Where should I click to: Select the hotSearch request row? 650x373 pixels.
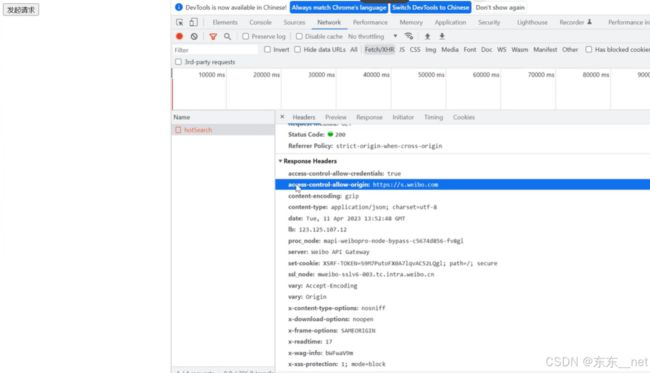(223, 130)
